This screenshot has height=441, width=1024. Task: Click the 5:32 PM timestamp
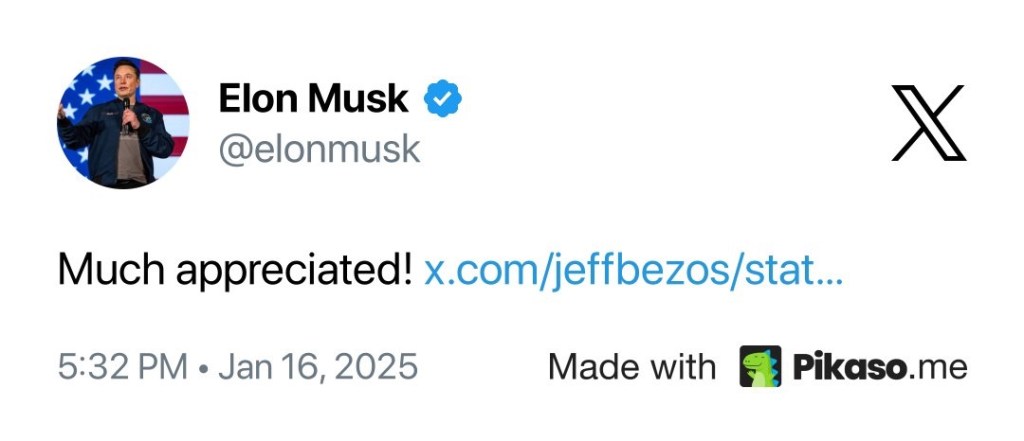click(x=122, y=367)
